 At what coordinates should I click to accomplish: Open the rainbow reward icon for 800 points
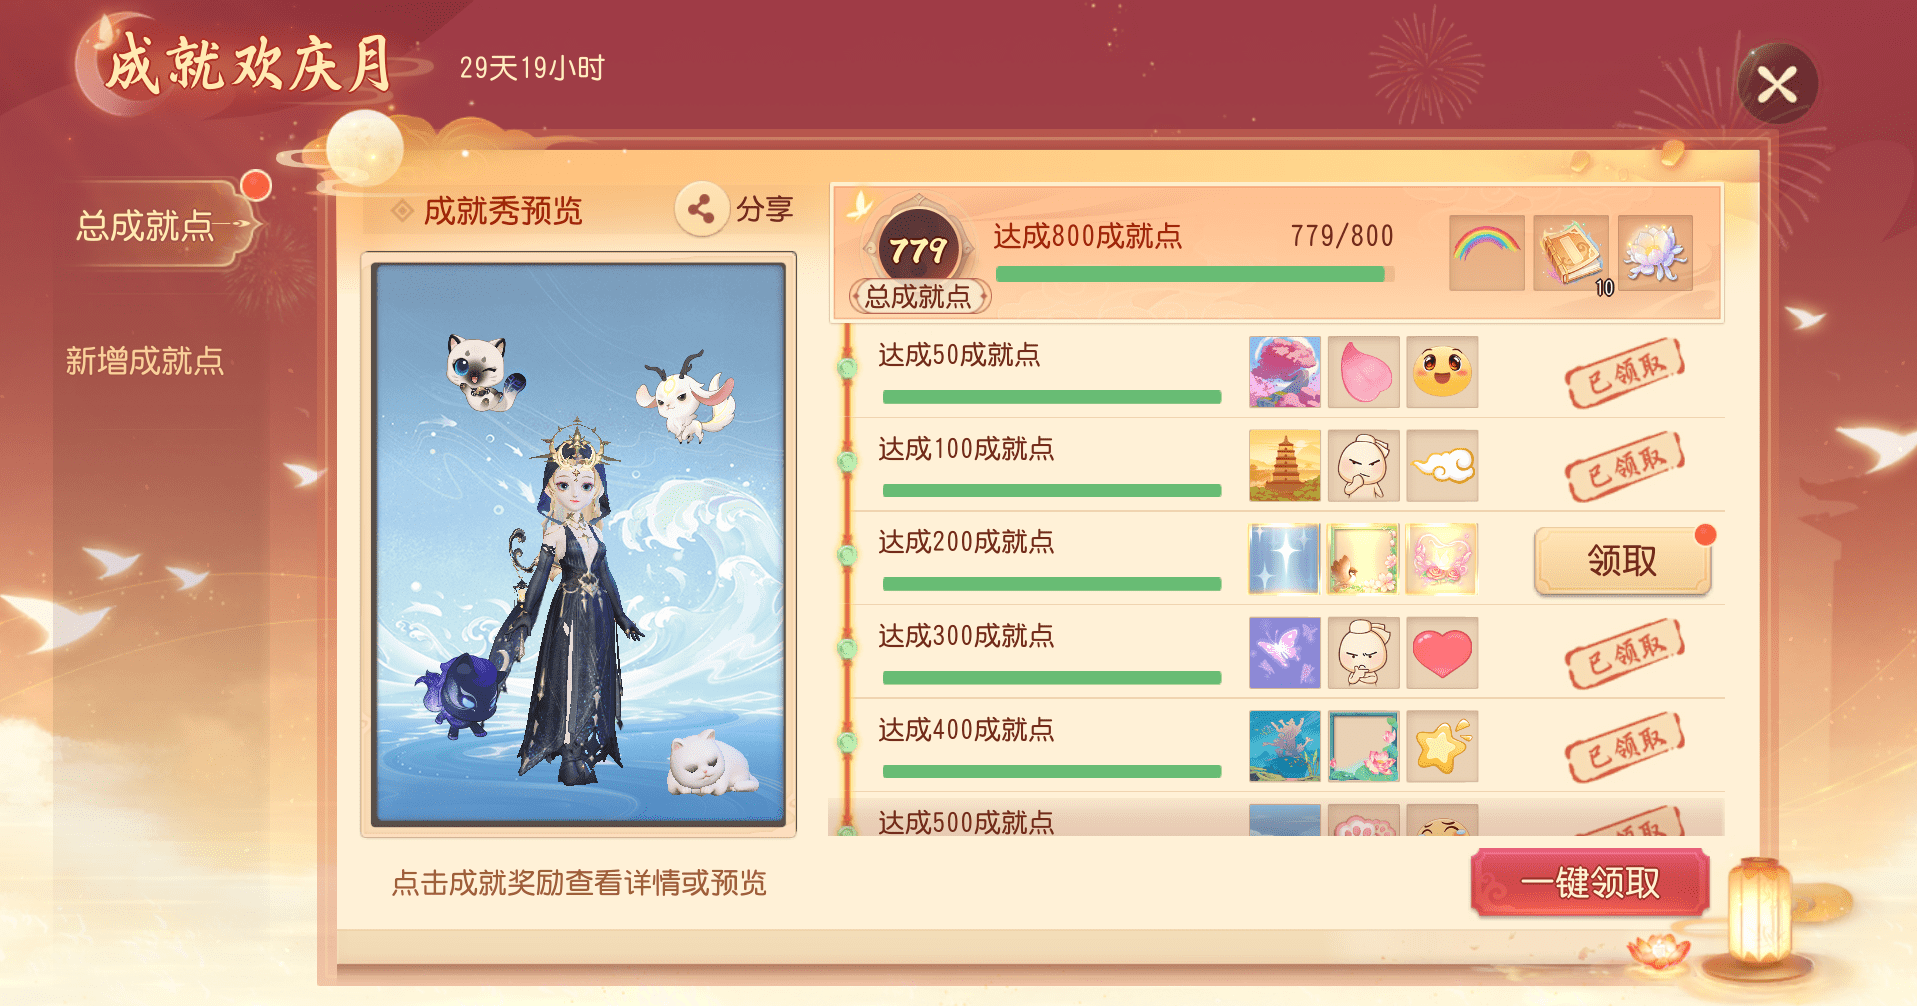pos(1487,253)
